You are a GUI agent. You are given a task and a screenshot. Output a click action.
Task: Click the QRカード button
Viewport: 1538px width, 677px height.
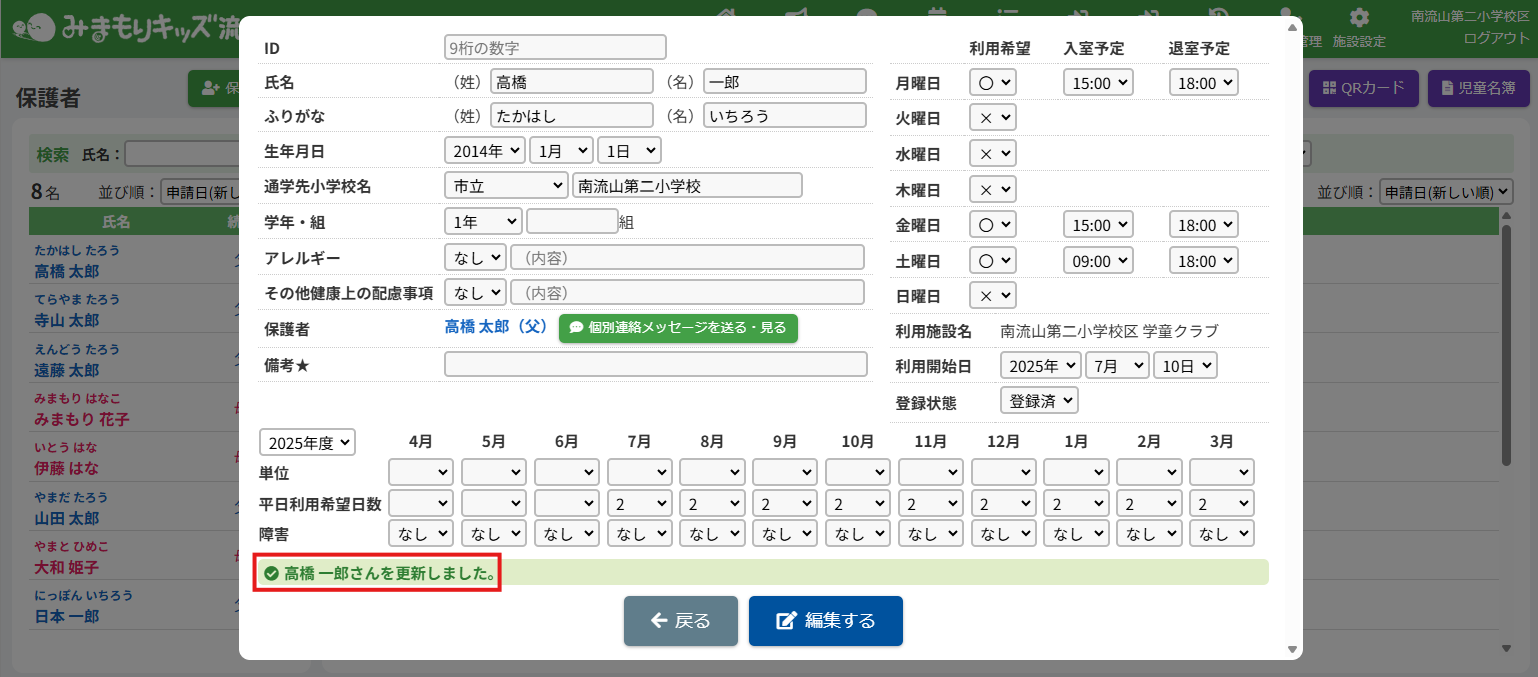(1363, 88)
